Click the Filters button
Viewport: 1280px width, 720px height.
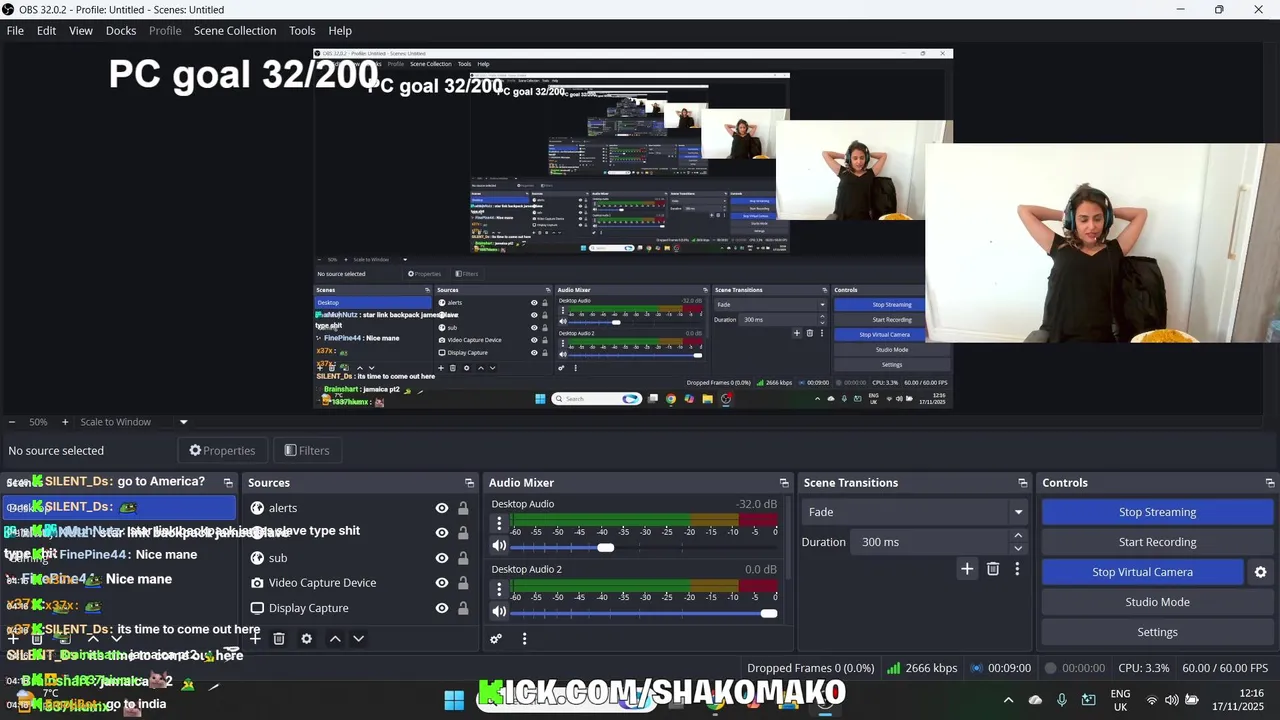(x=306, y=451)
